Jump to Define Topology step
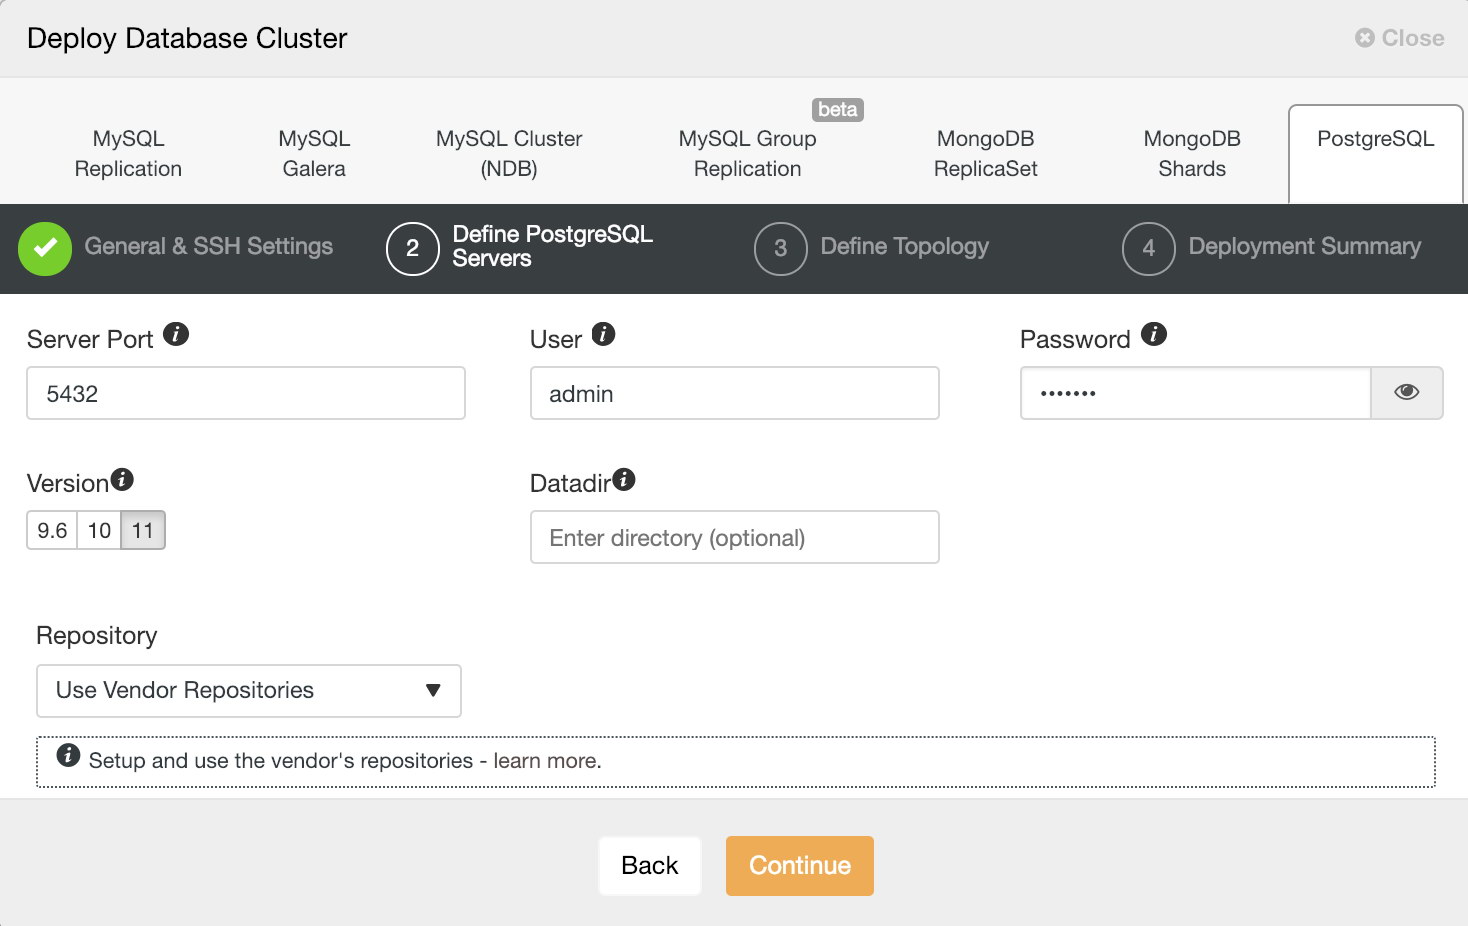The image size is (1468, 926). click(905, 246)
